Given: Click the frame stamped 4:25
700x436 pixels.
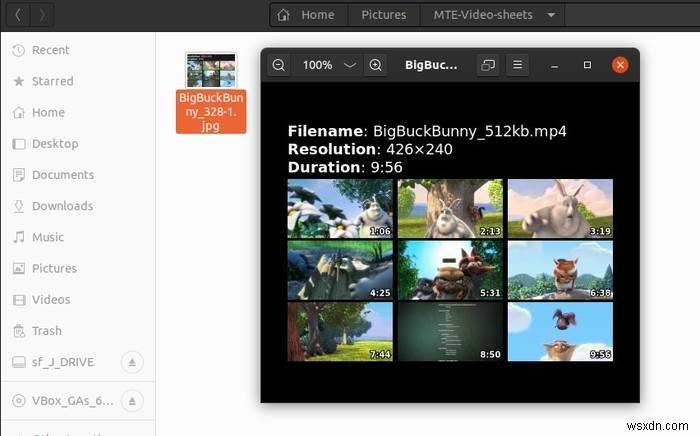Looking at the screenshot, I should (x=340, y=270).
